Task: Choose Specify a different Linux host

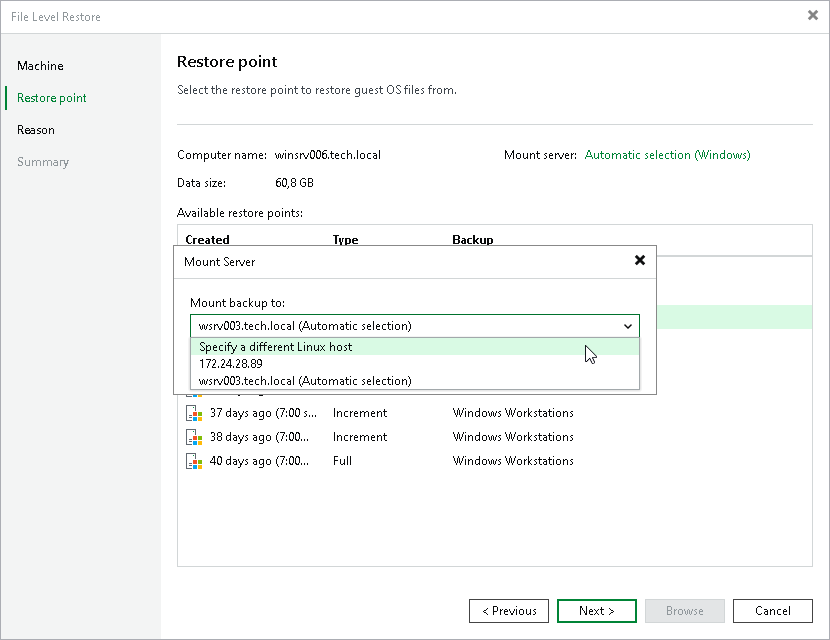Action: [414, 347]
